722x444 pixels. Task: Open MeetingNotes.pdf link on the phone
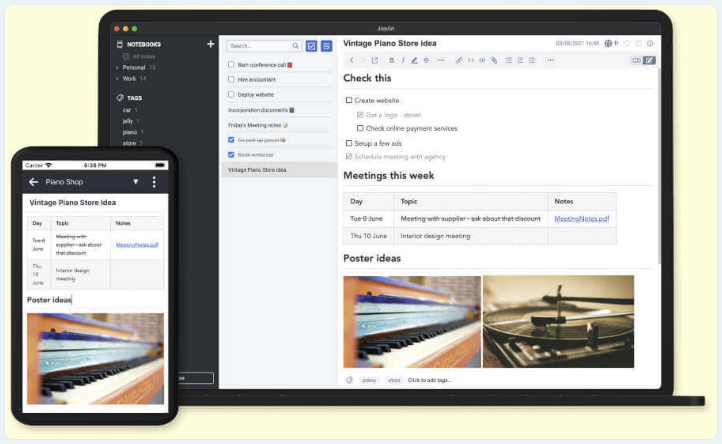pos(137,245)
